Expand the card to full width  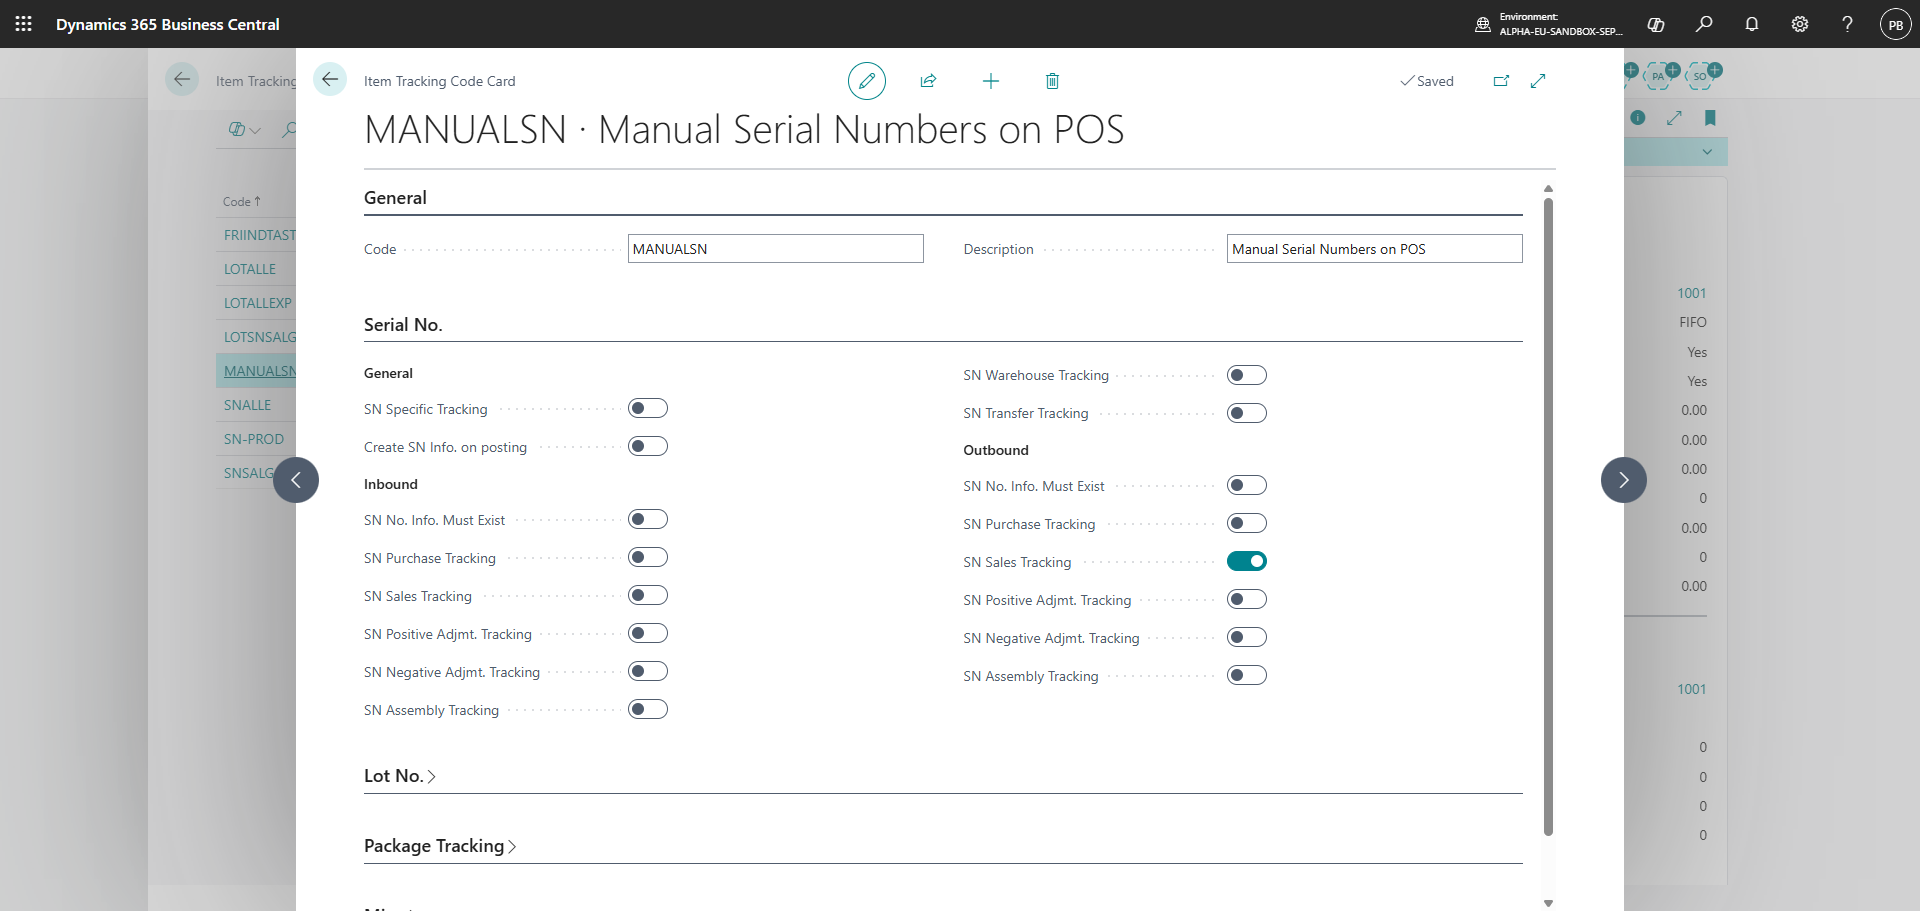coord(1538,81)
